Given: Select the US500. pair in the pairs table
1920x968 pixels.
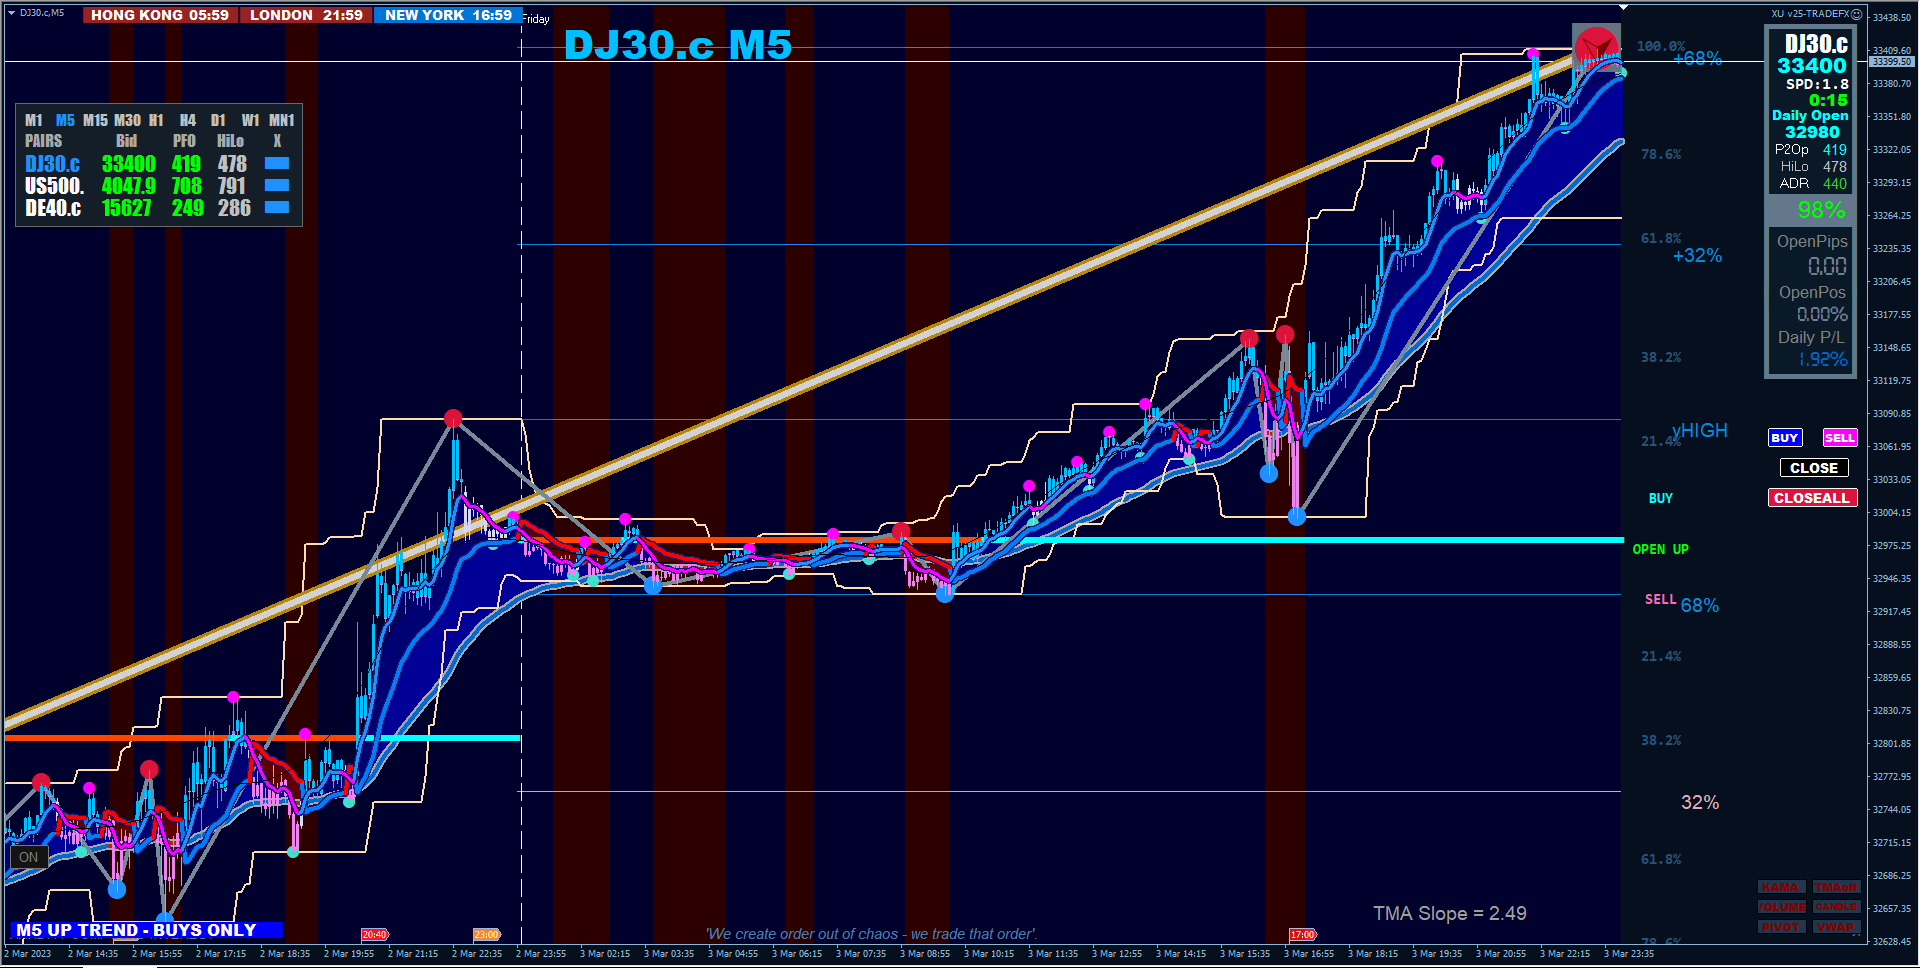Looking at the screenshot, I should [x=55, y=186].
